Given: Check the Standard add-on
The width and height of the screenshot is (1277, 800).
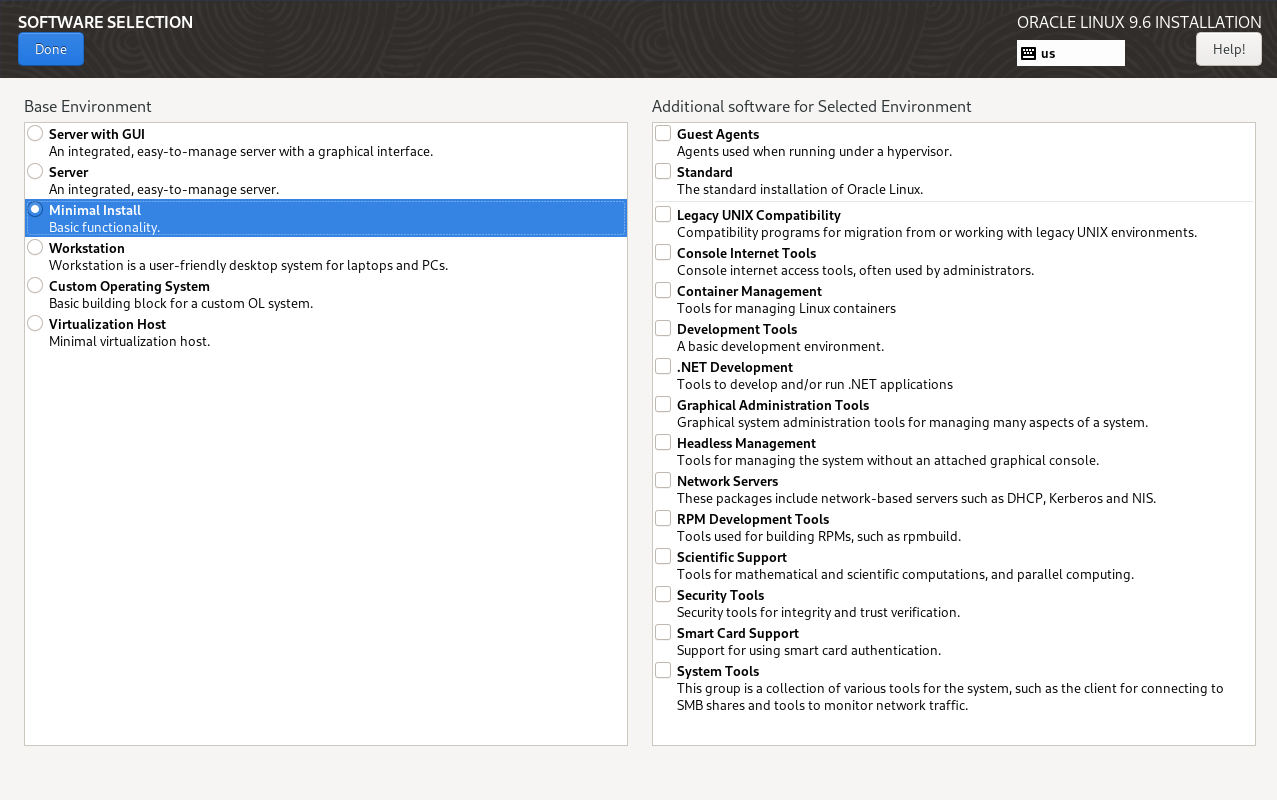Looking at the screenshot, I should point(663,172).
